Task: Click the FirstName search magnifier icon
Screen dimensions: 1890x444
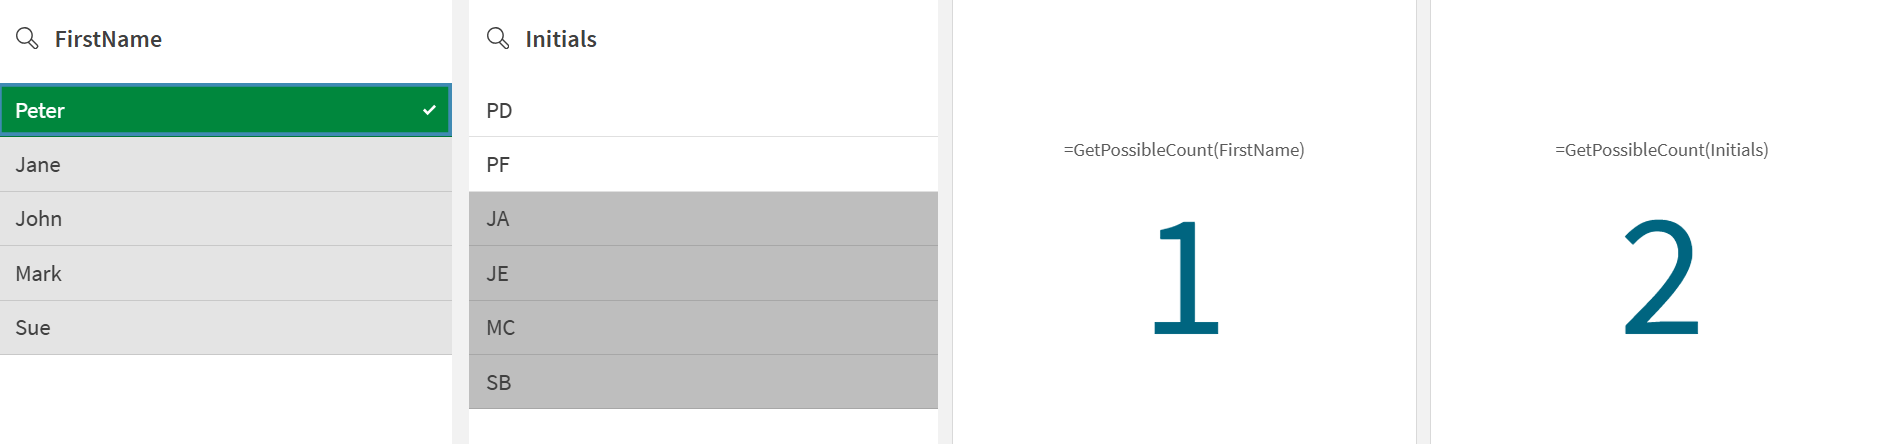Action: click(27, 38)
